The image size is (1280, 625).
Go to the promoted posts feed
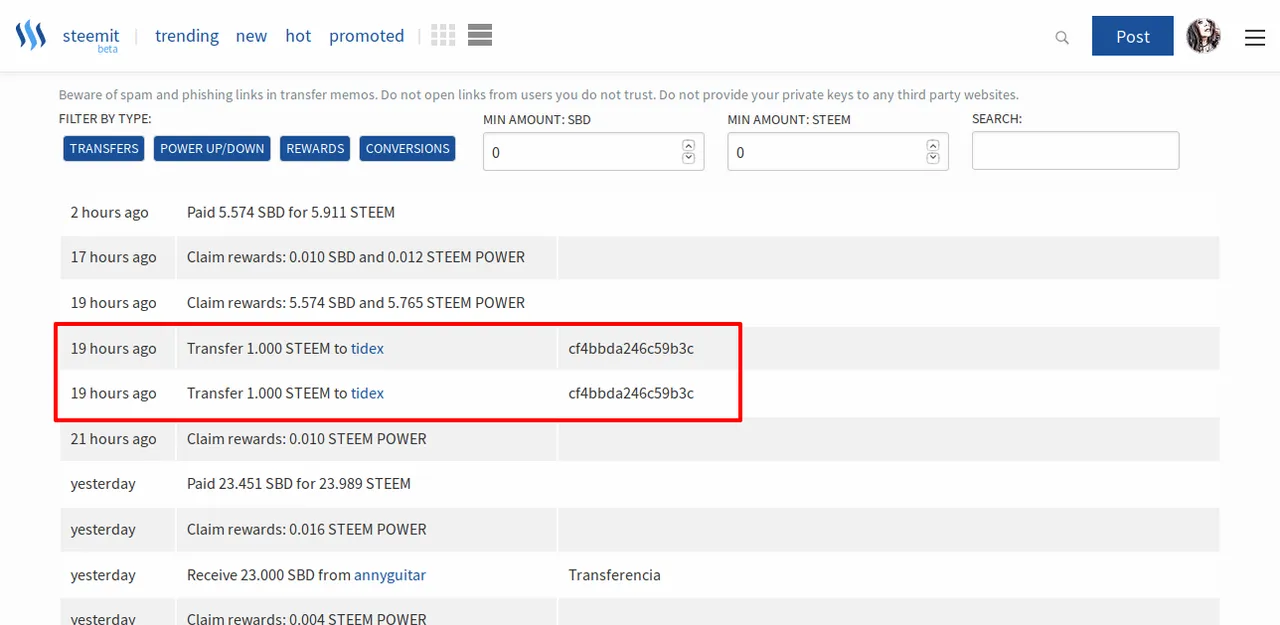pos(366,36)
